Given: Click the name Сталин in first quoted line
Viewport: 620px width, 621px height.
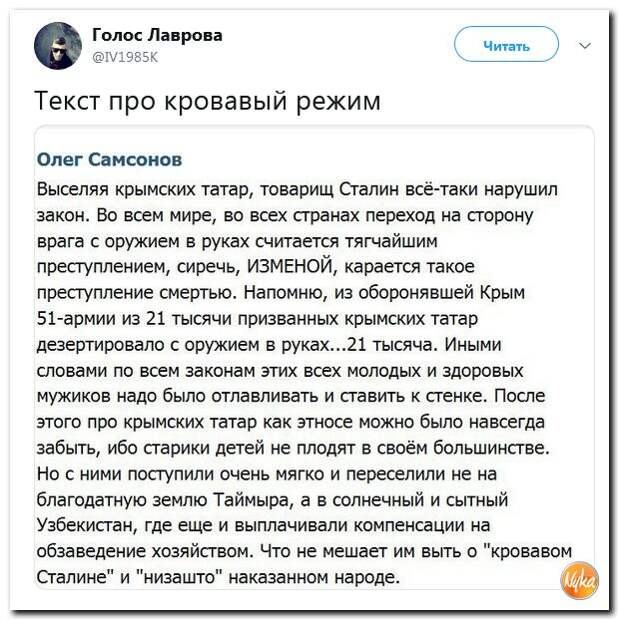Looking at the screenshot, I should (369, 190).
